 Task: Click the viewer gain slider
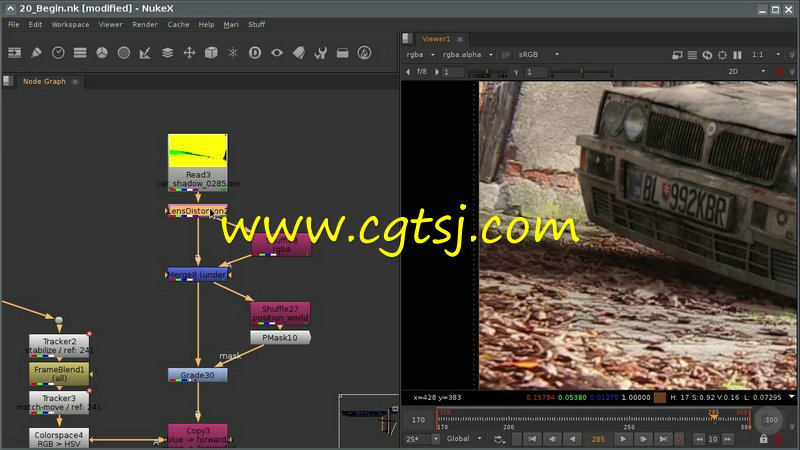coord(487,72)
